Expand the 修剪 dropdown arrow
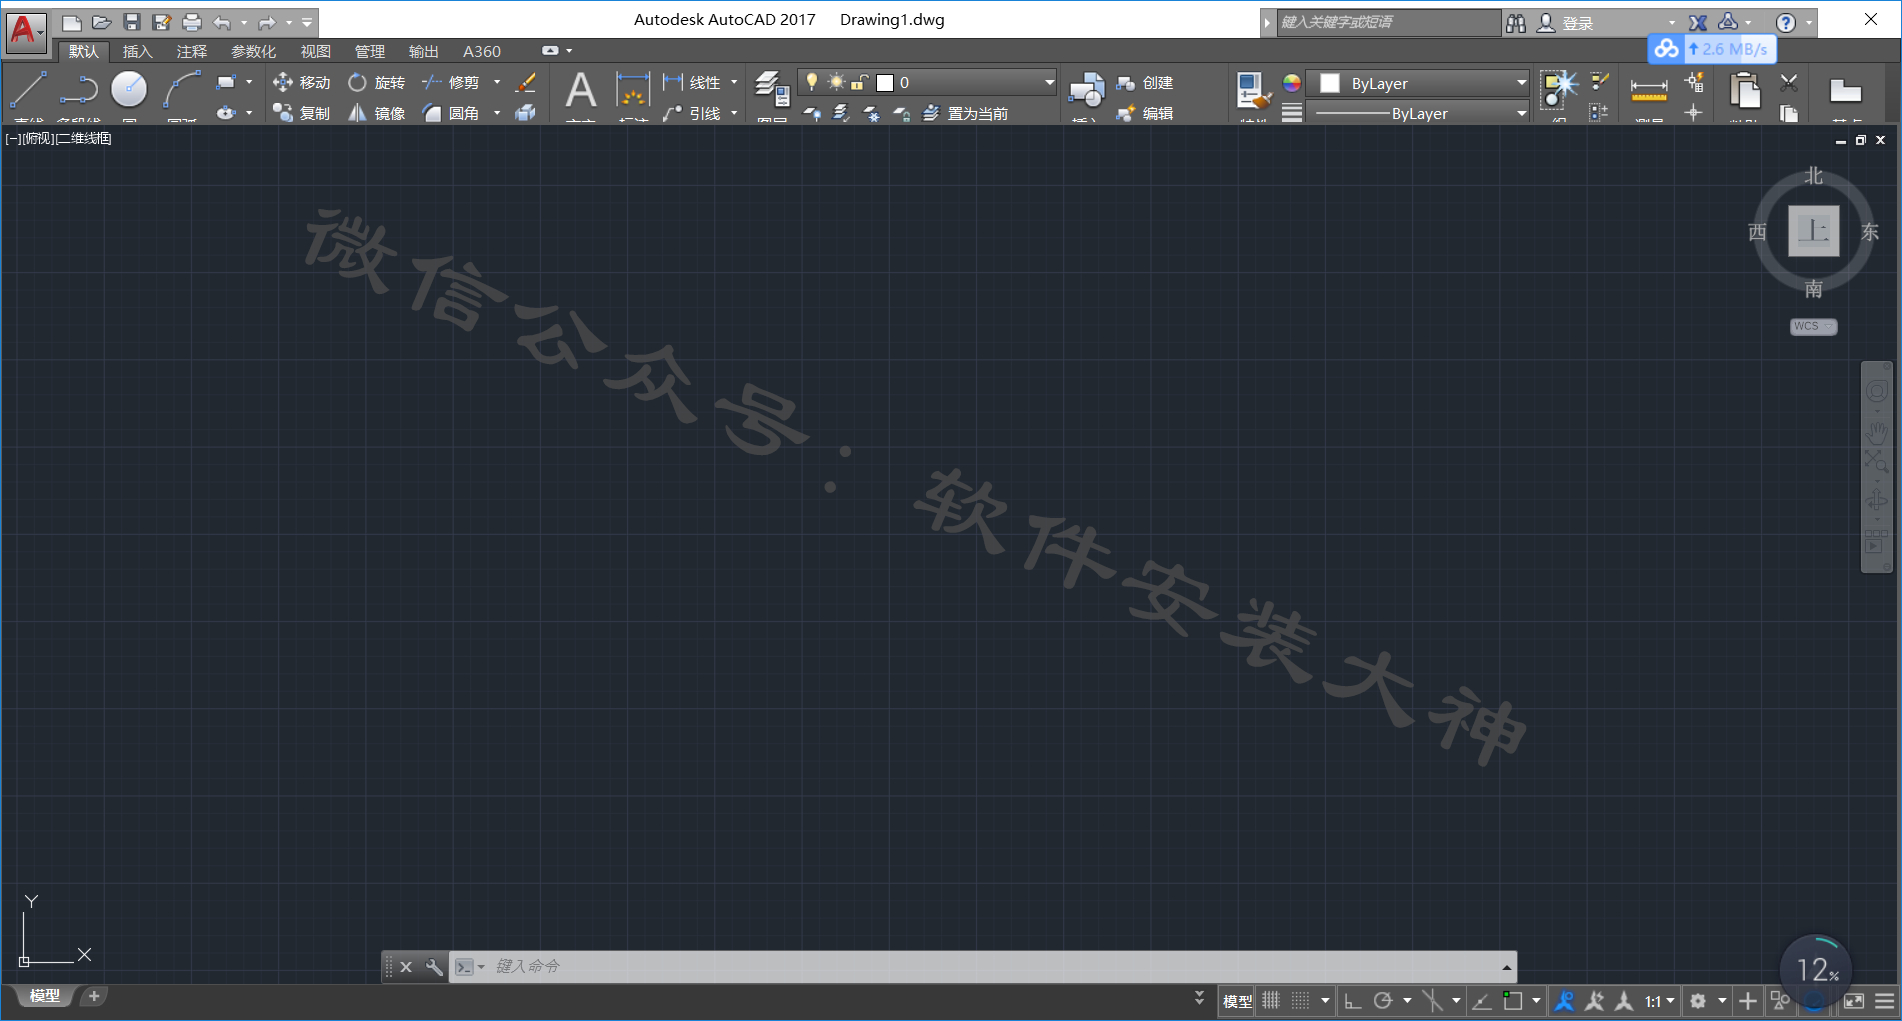Image resolution: width=1902 pixels, height=1021 pixels. 497,82
